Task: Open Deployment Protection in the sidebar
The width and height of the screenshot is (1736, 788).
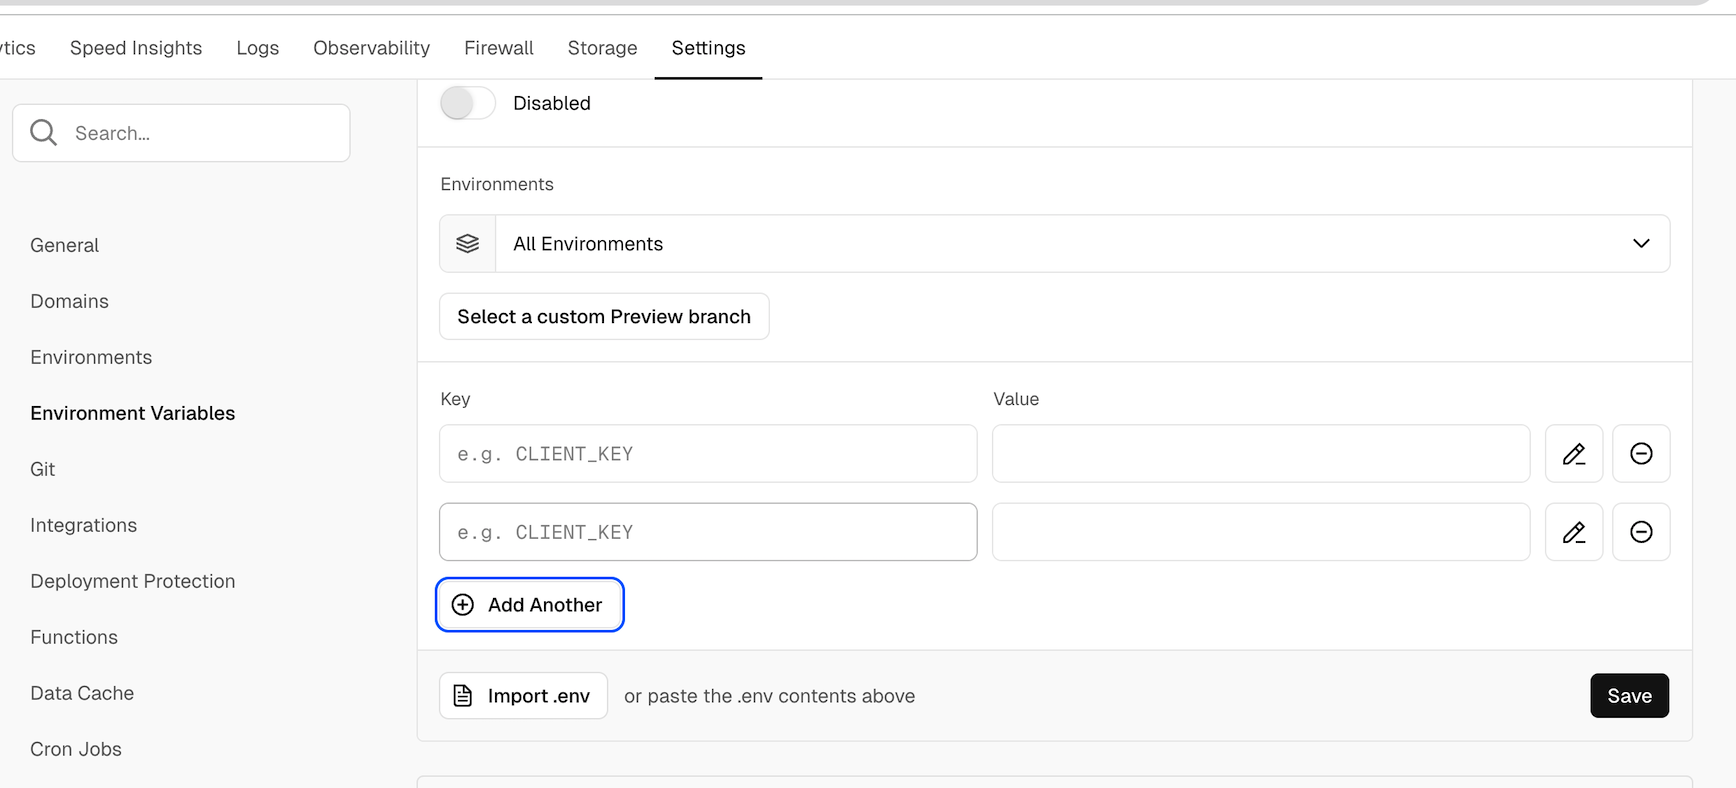Action: [x=133, y=581]
